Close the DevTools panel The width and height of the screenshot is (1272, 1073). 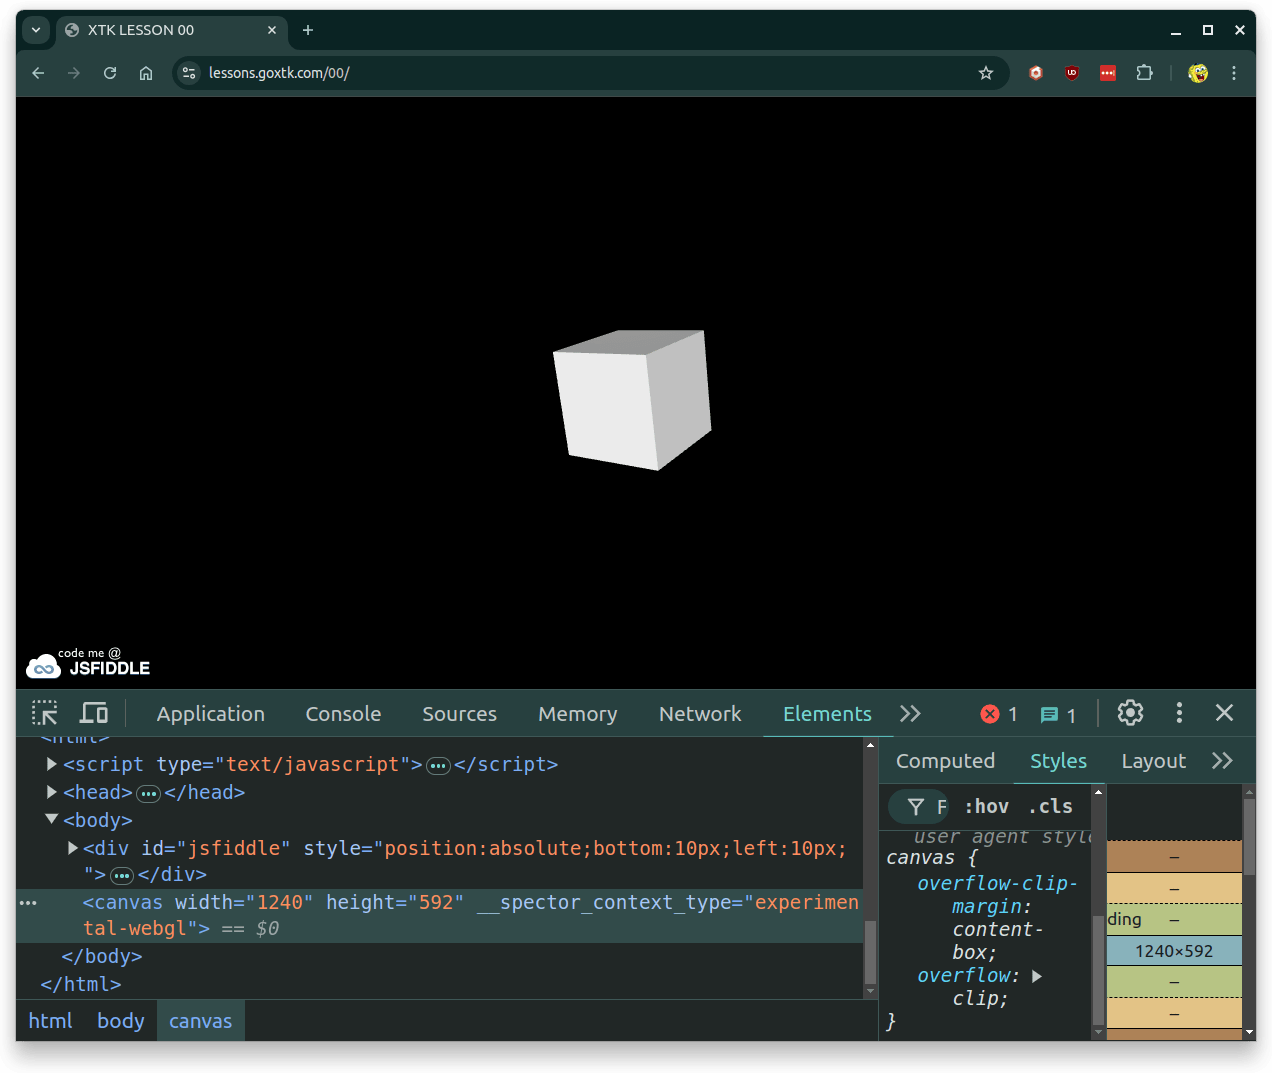click(x=1224, y=713)
